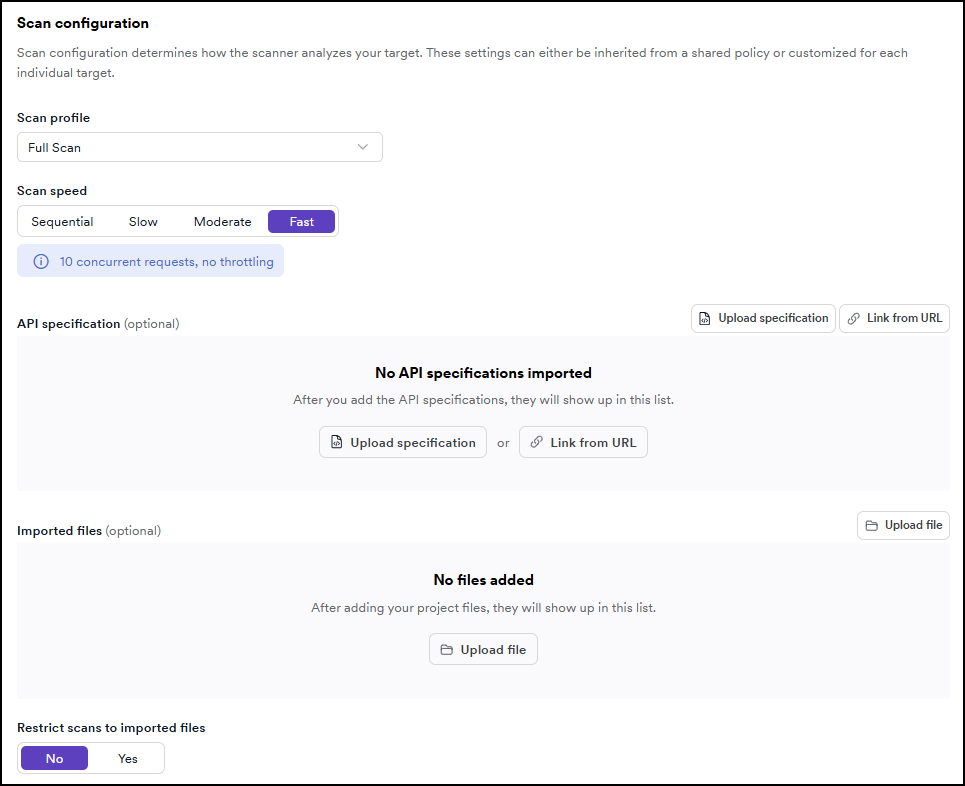The height and width of the screenshot is (786, 965).
Task: Click the info icon beside concurrent requests note
Action: [41, 262]
